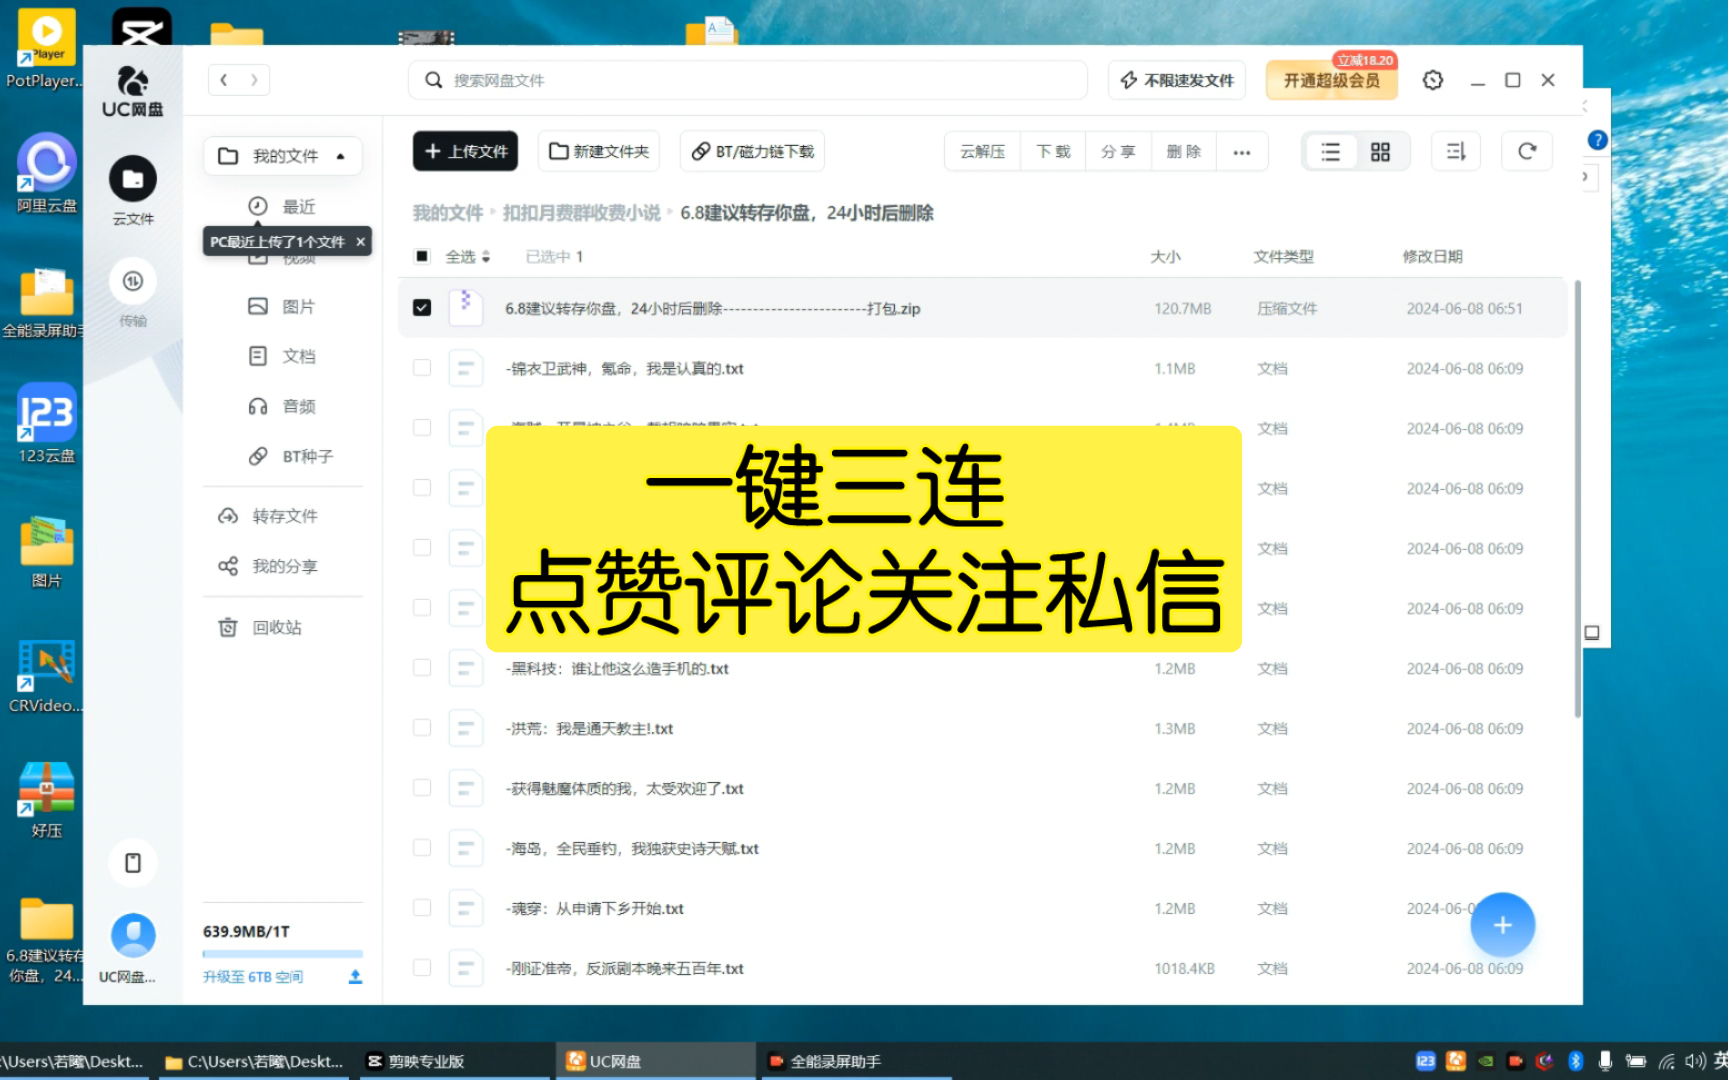Click 不限速发文件 button

click(x=1177, y=80)
